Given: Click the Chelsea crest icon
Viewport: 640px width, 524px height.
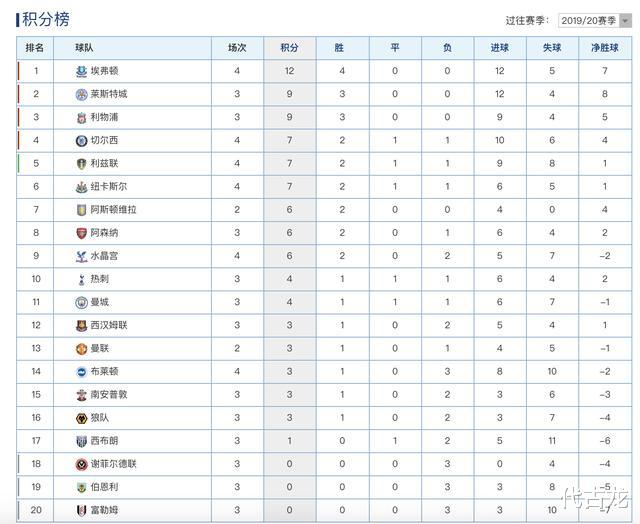Looking at the screenshot, I should pos(82,141).
